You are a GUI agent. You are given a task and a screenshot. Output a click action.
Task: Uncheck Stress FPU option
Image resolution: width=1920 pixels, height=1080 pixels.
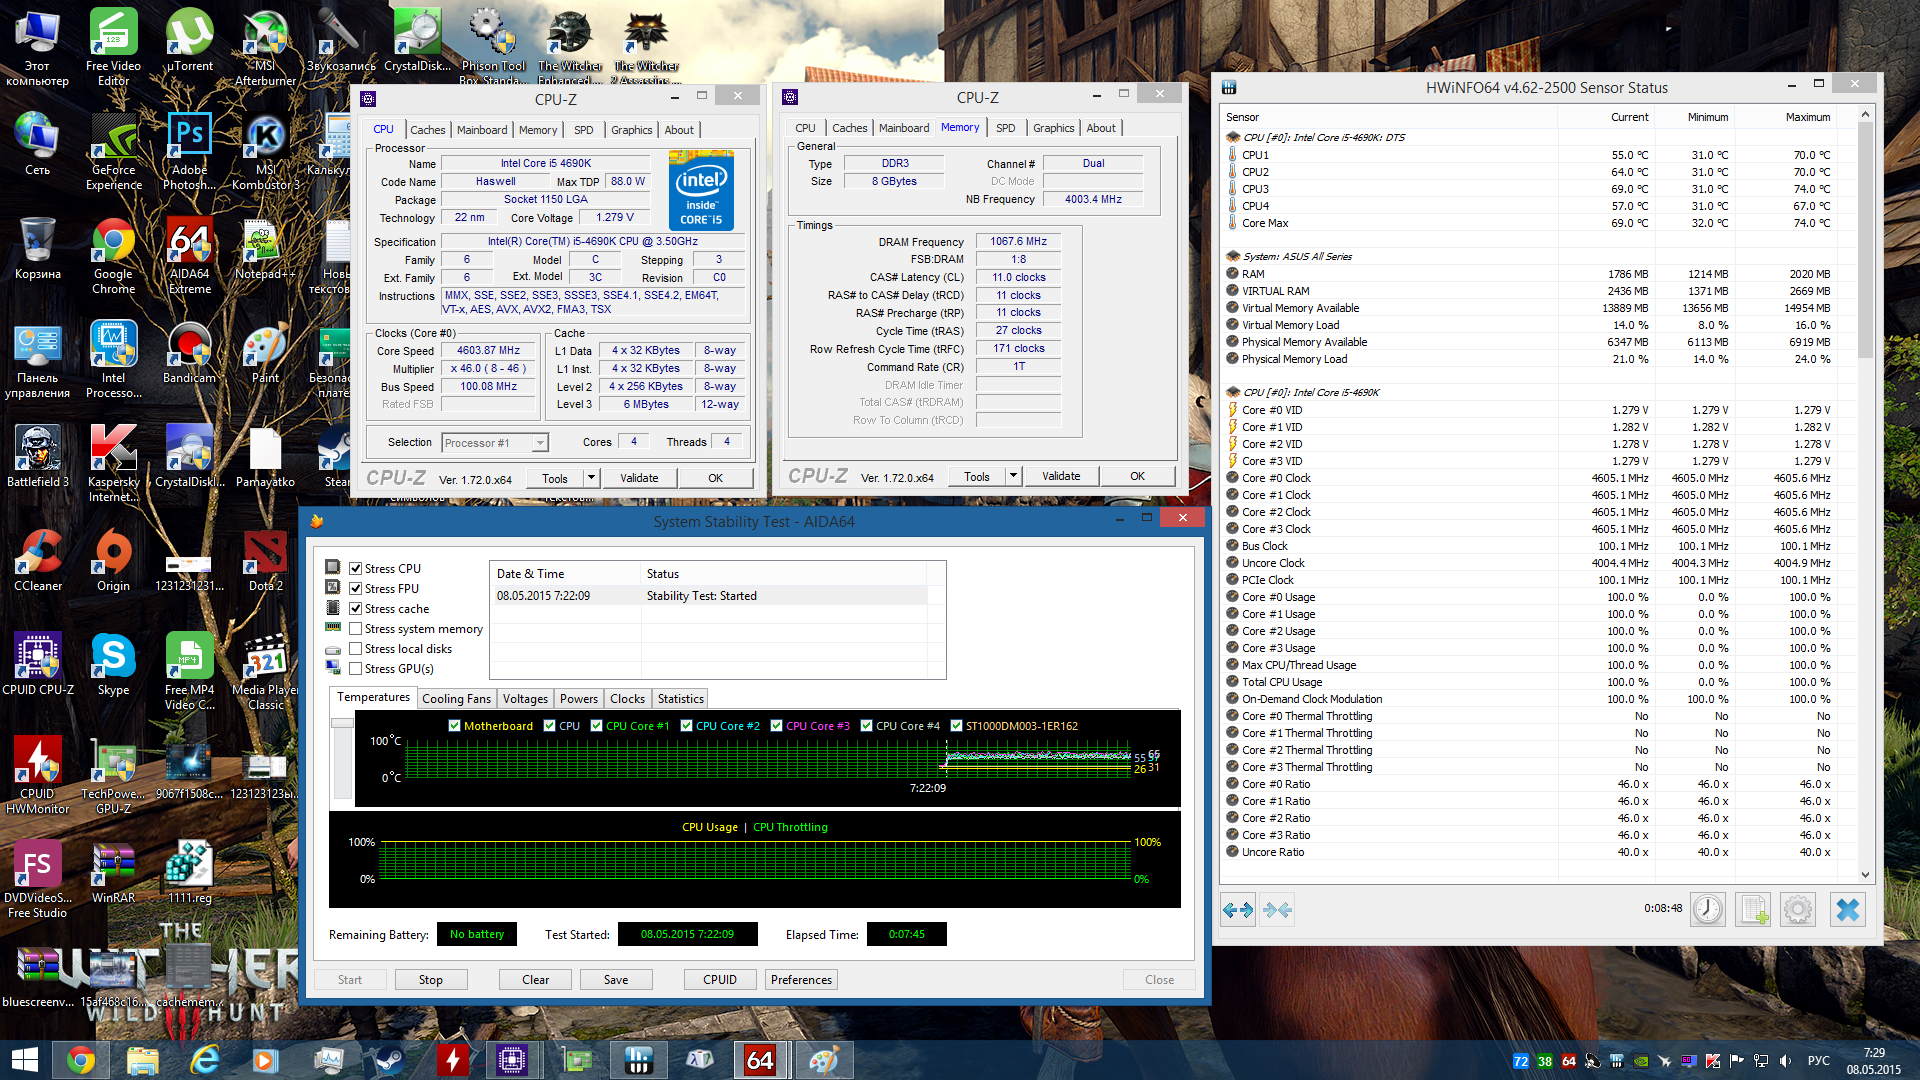click(x=355, y=589)
